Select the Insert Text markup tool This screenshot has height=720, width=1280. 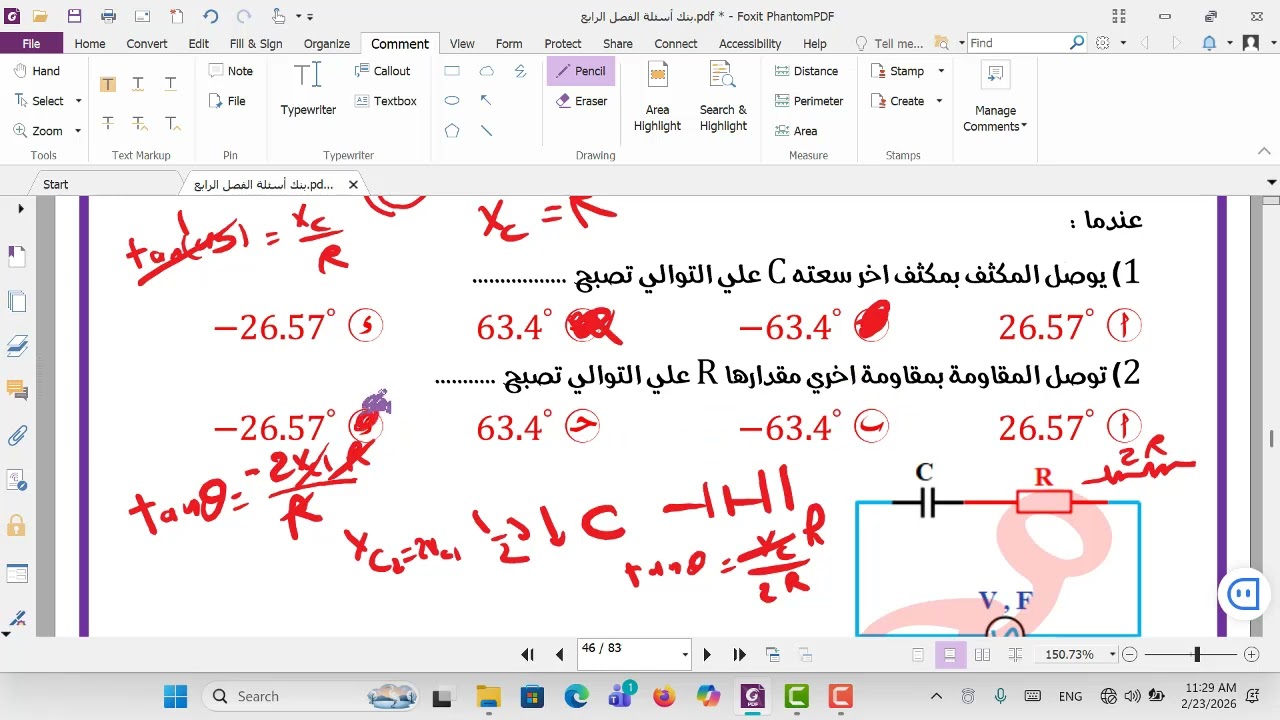coord(171,124)
